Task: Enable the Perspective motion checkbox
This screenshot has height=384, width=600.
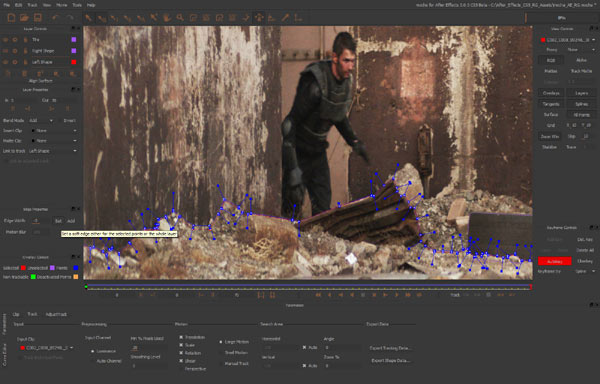Action: coord(181,369)
